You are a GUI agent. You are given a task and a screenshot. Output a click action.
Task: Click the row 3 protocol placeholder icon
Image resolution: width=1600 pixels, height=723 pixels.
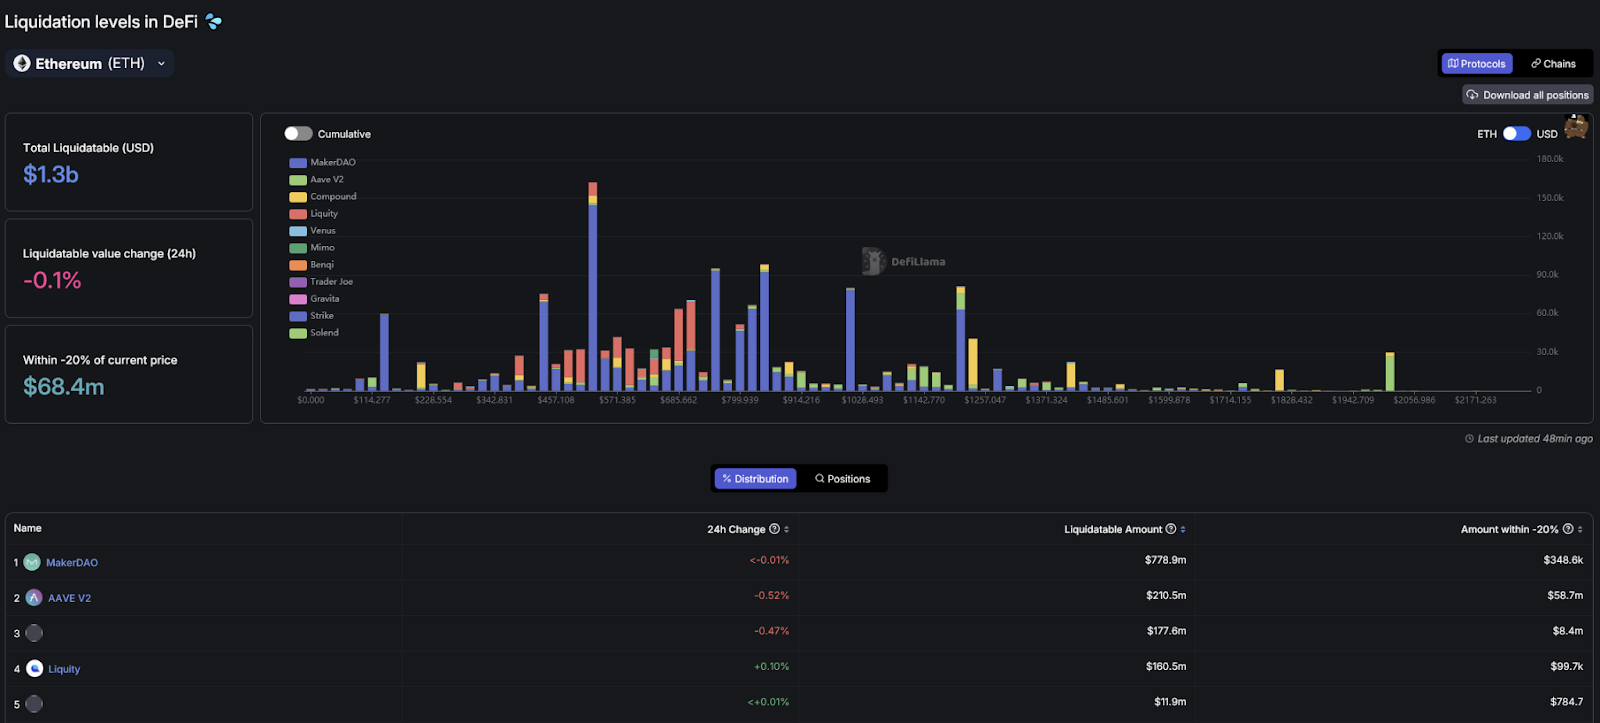34,633
